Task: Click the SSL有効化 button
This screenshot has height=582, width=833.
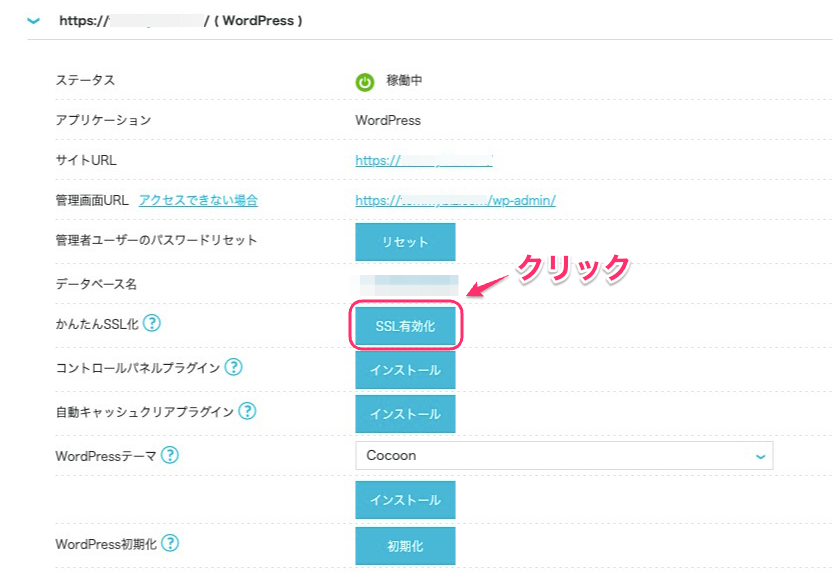Action: [405, 327]
